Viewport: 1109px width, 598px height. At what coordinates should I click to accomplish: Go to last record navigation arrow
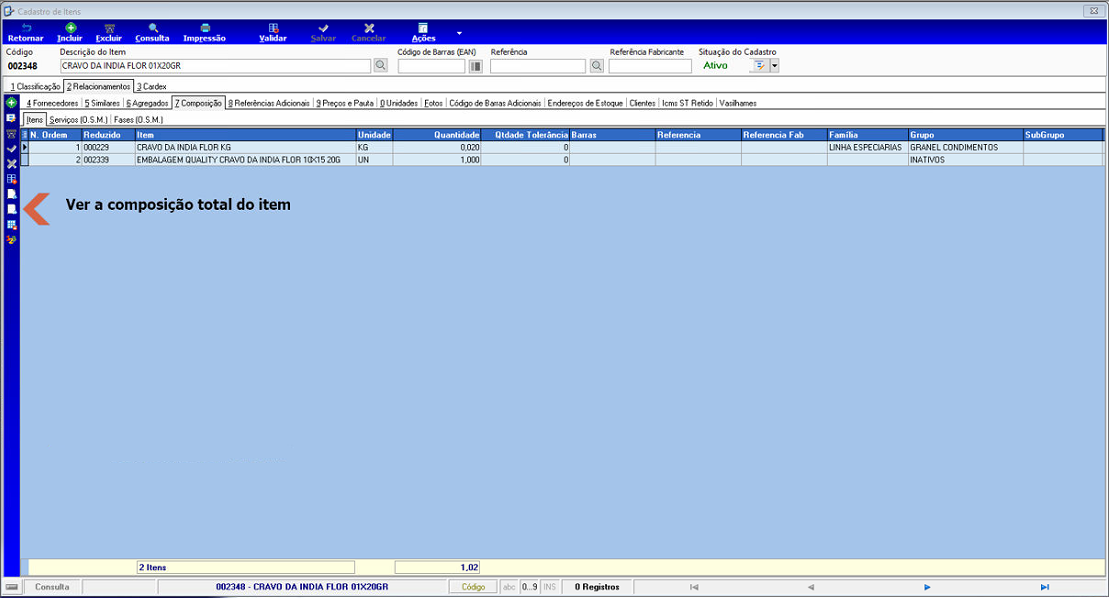pos(1045,587)
